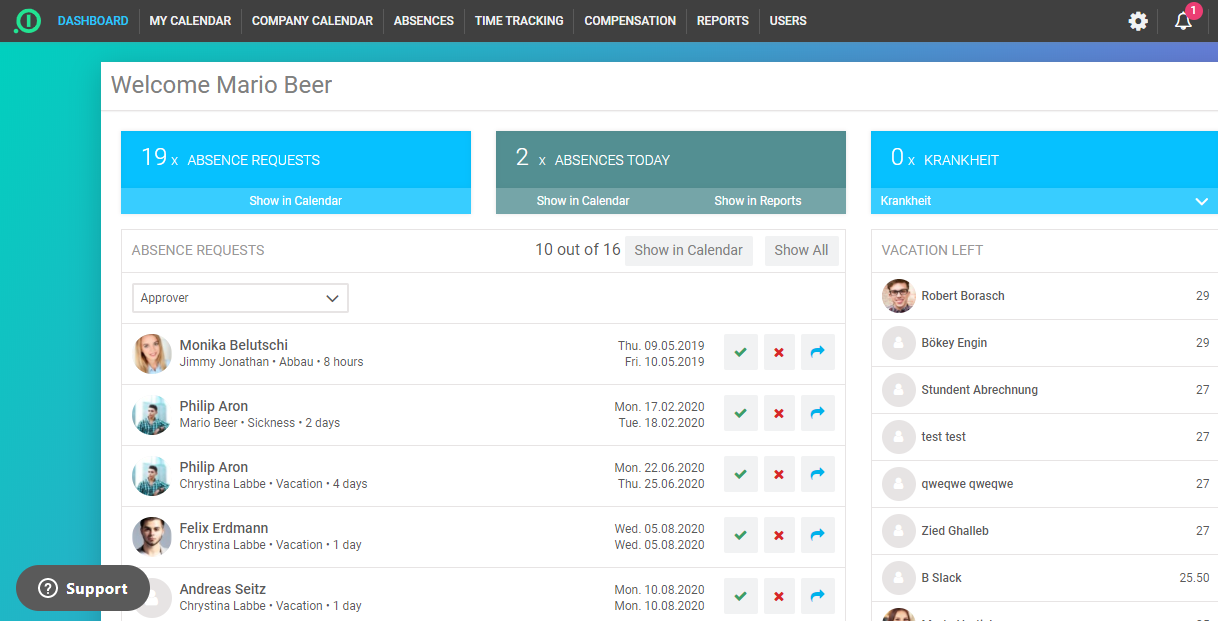
Task: Open the Approver dropdown
Action: pos(240,298)
